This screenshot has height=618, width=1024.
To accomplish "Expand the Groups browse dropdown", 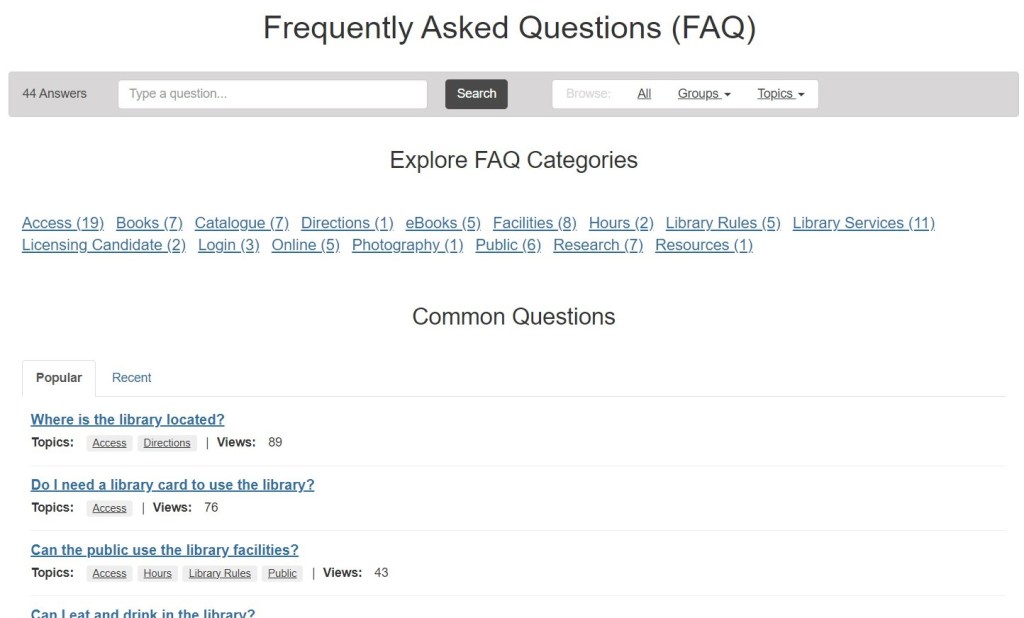I will tap(703, 94).
